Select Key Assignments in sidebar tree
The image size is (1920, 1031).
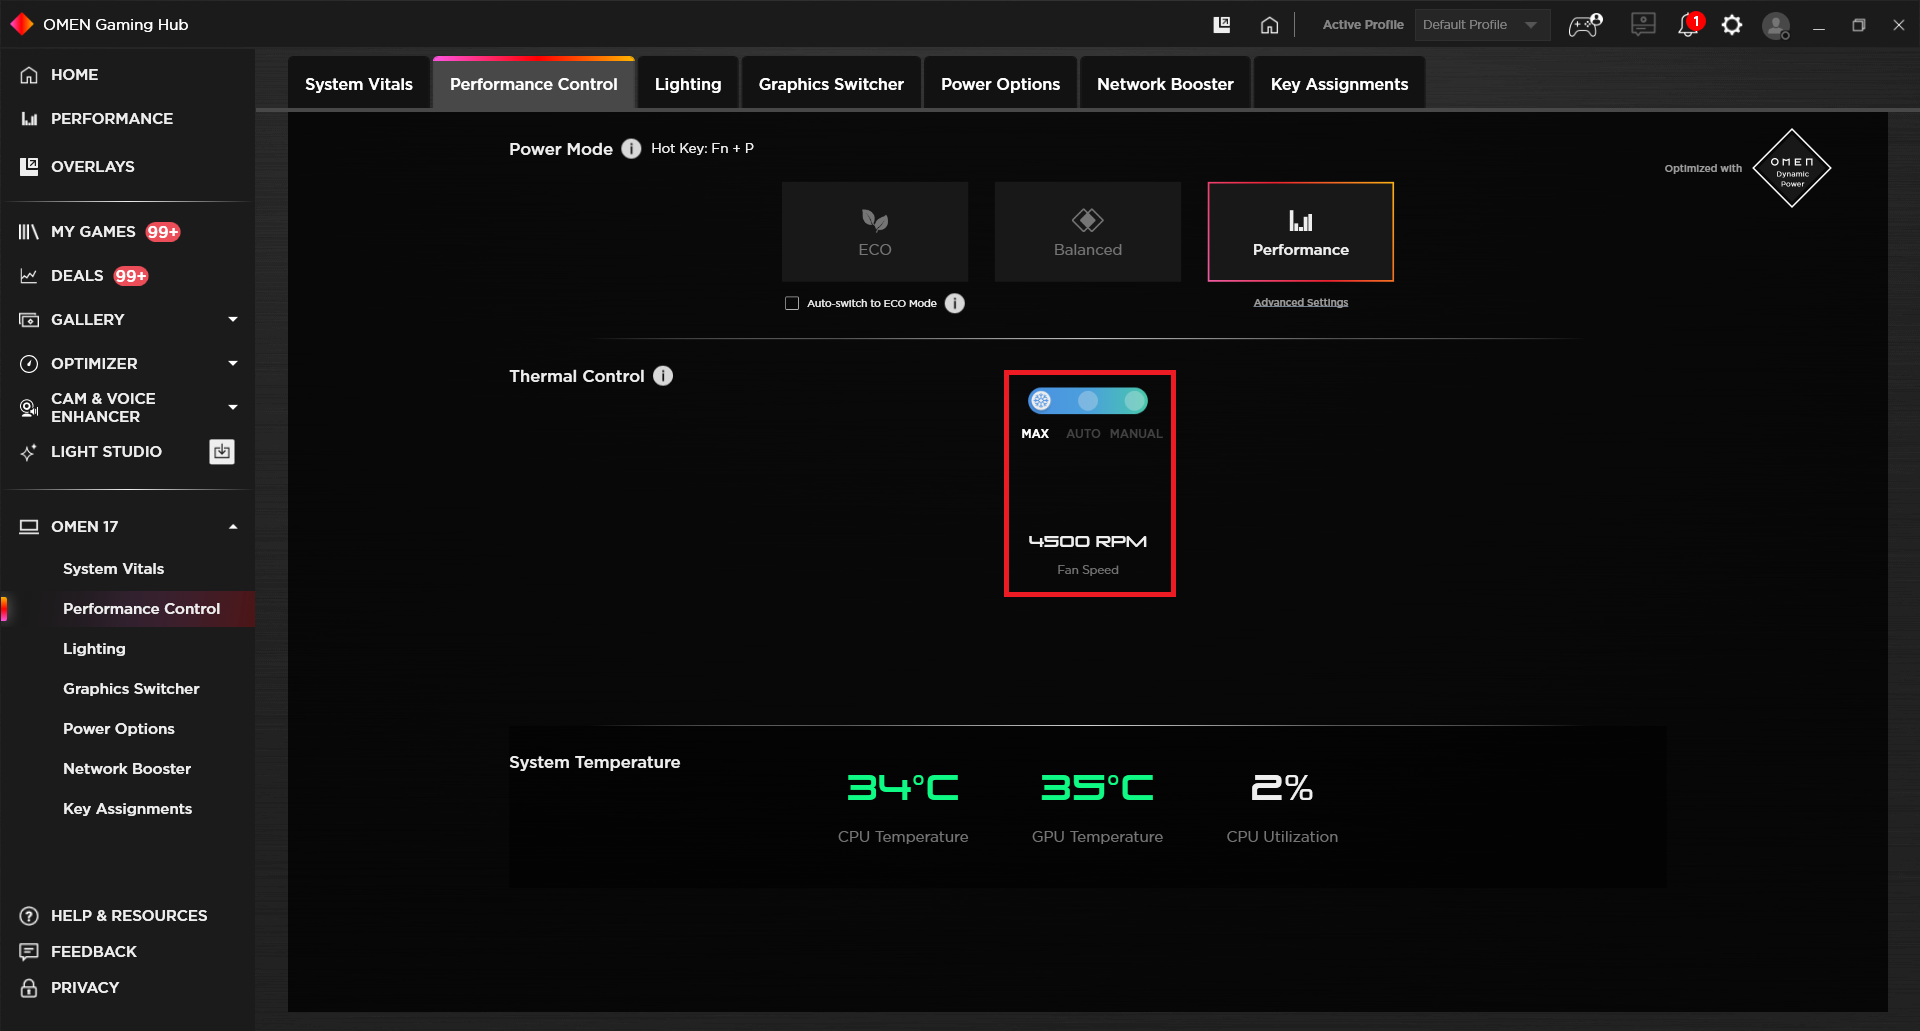coord(127,808)
